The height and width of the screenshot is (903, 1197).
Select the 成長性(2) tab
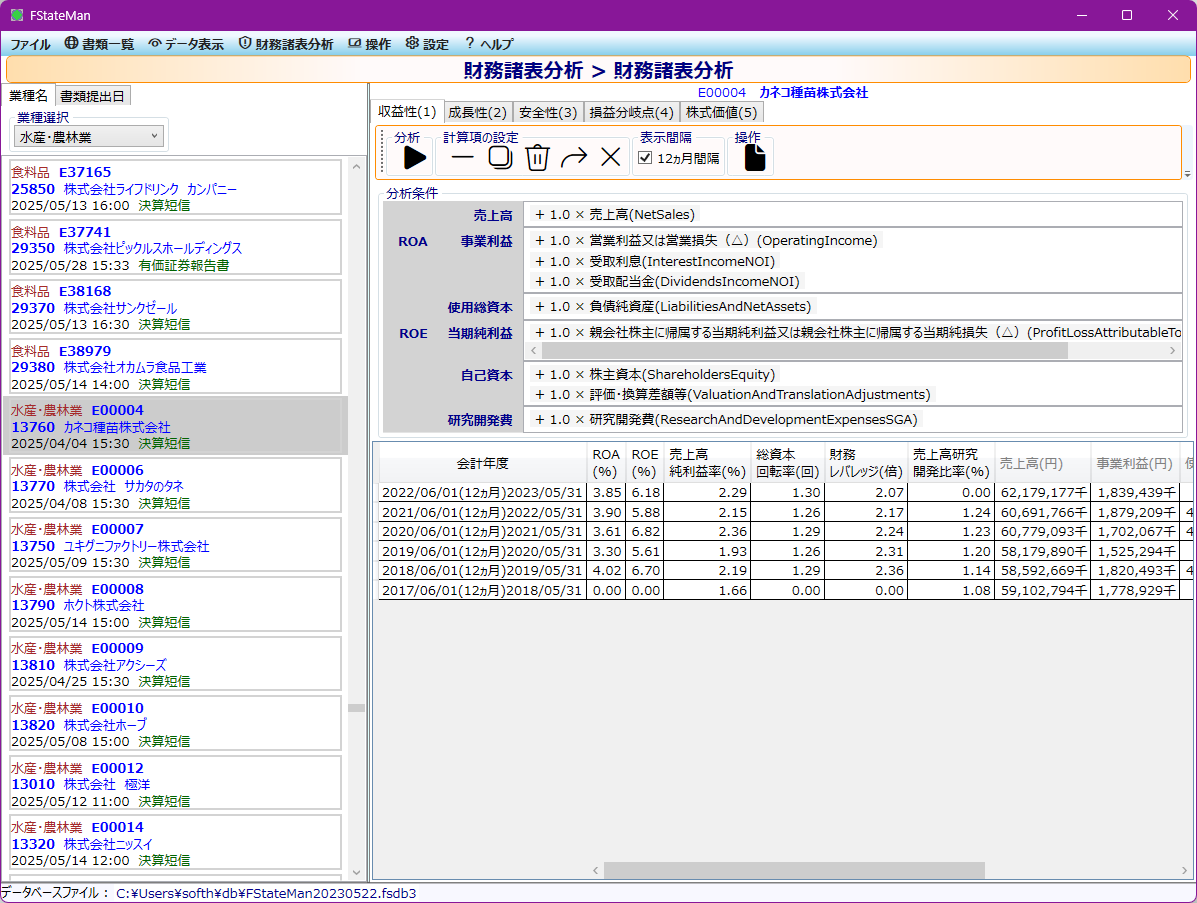tap(478, 112)
